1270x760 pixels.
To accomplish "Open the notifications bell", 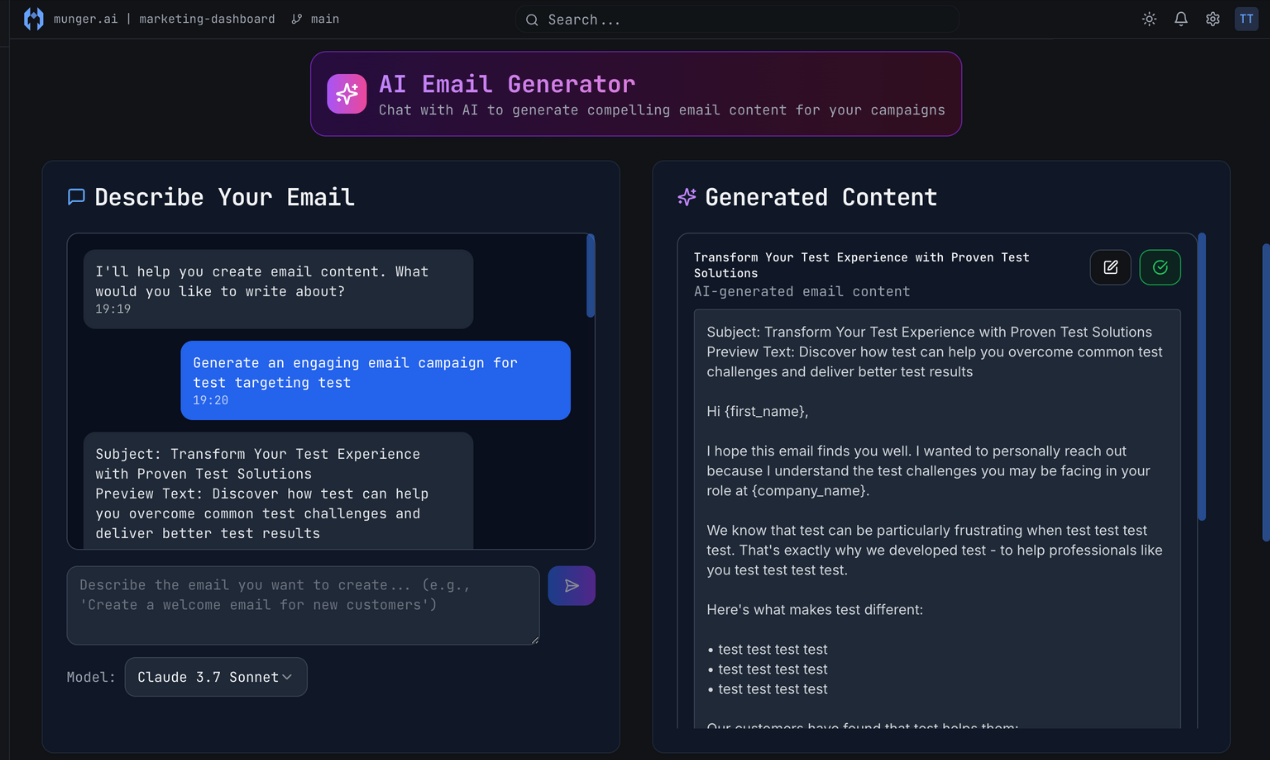I will (x=1181, y=19).
